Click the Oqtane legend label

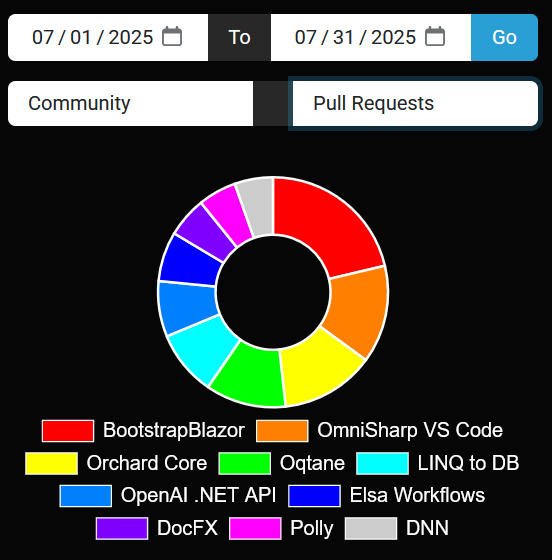pyautogui.click(x=312, y=464)
